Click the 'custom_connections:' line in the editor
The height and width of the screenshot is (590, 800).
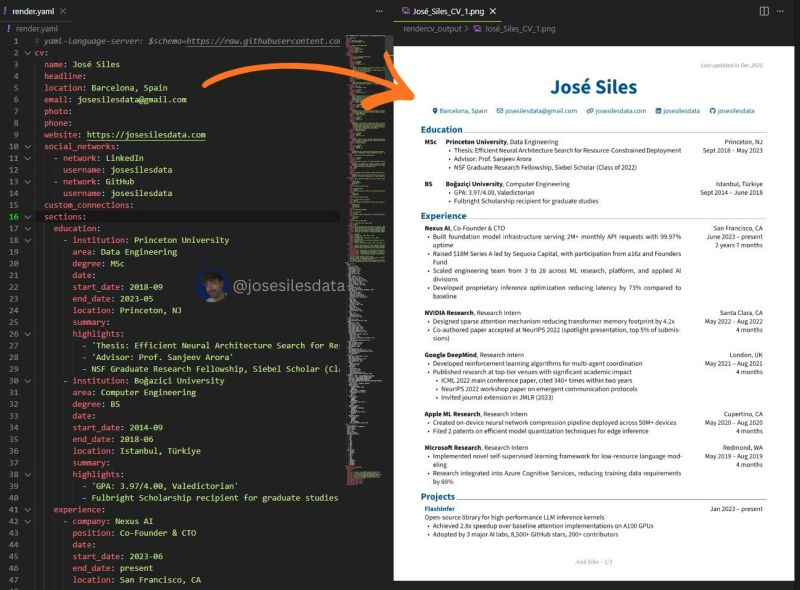pyautogui.click(x=89, y=205)
